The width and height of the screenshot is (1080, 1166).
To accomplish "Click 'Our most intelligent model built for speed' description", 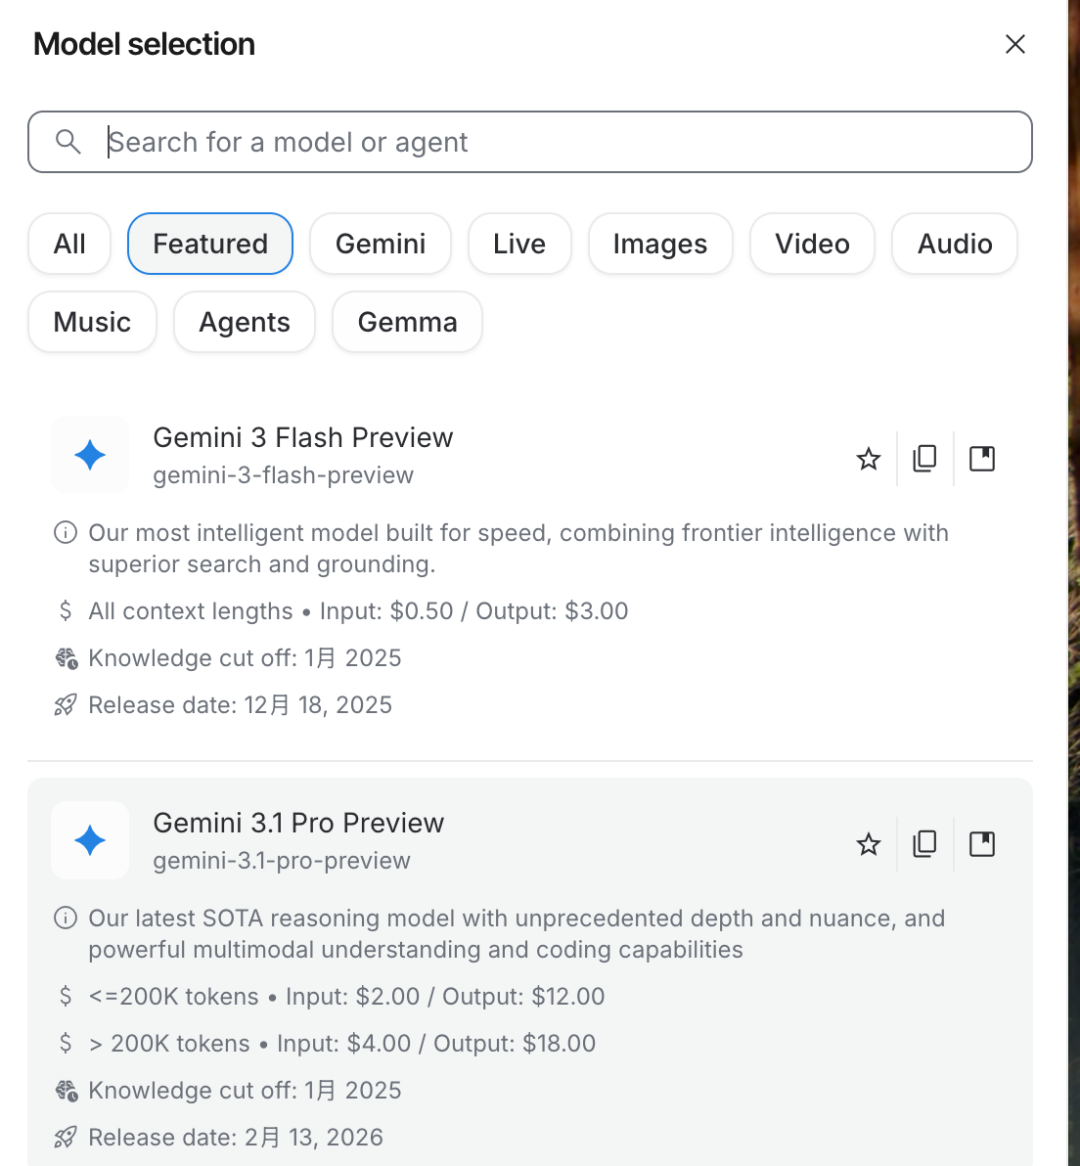I will [518, 549].
